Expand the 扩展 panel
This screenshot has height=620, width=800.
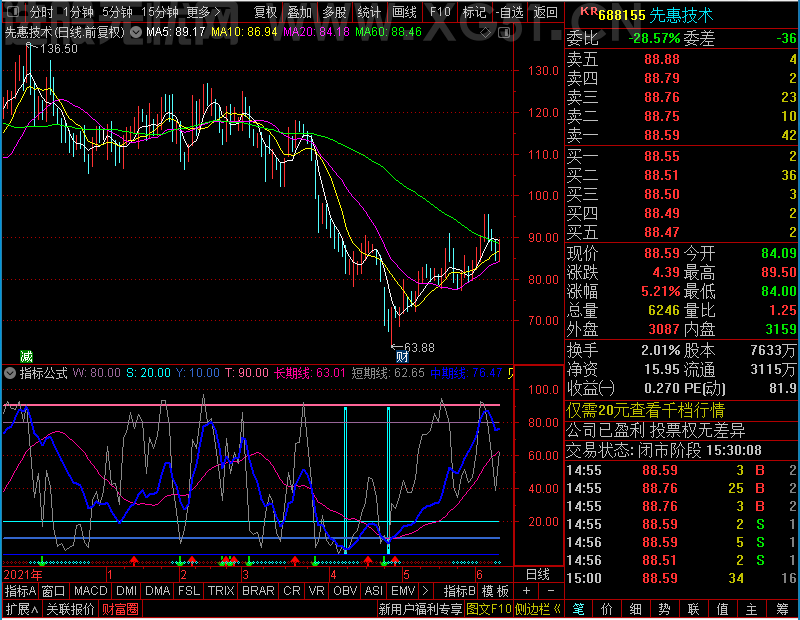pos(22,609)
